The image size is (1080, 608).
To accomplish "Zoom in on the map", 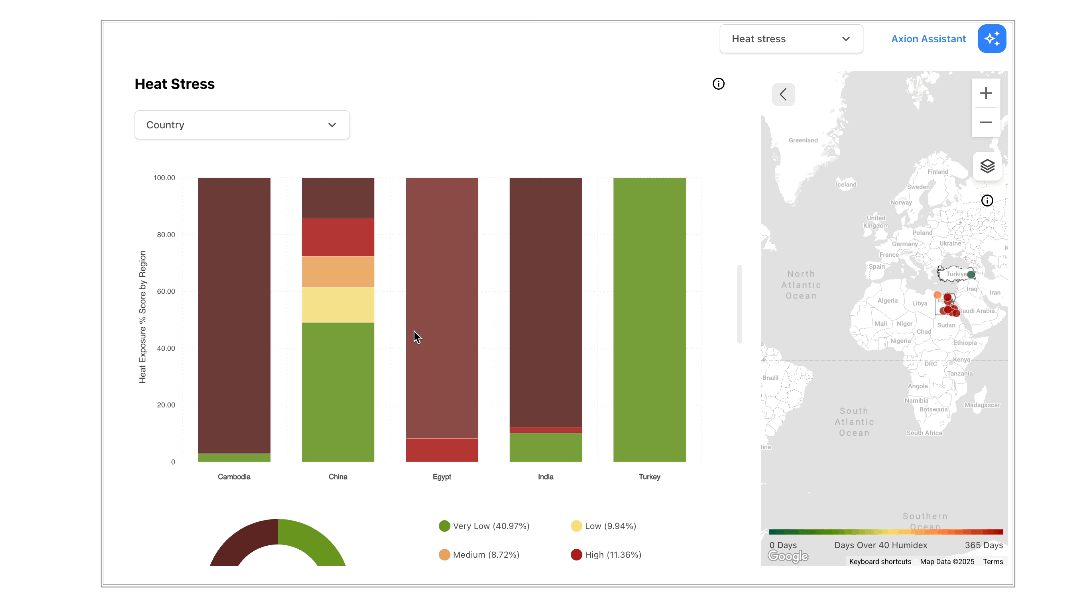I will (986, 93).
